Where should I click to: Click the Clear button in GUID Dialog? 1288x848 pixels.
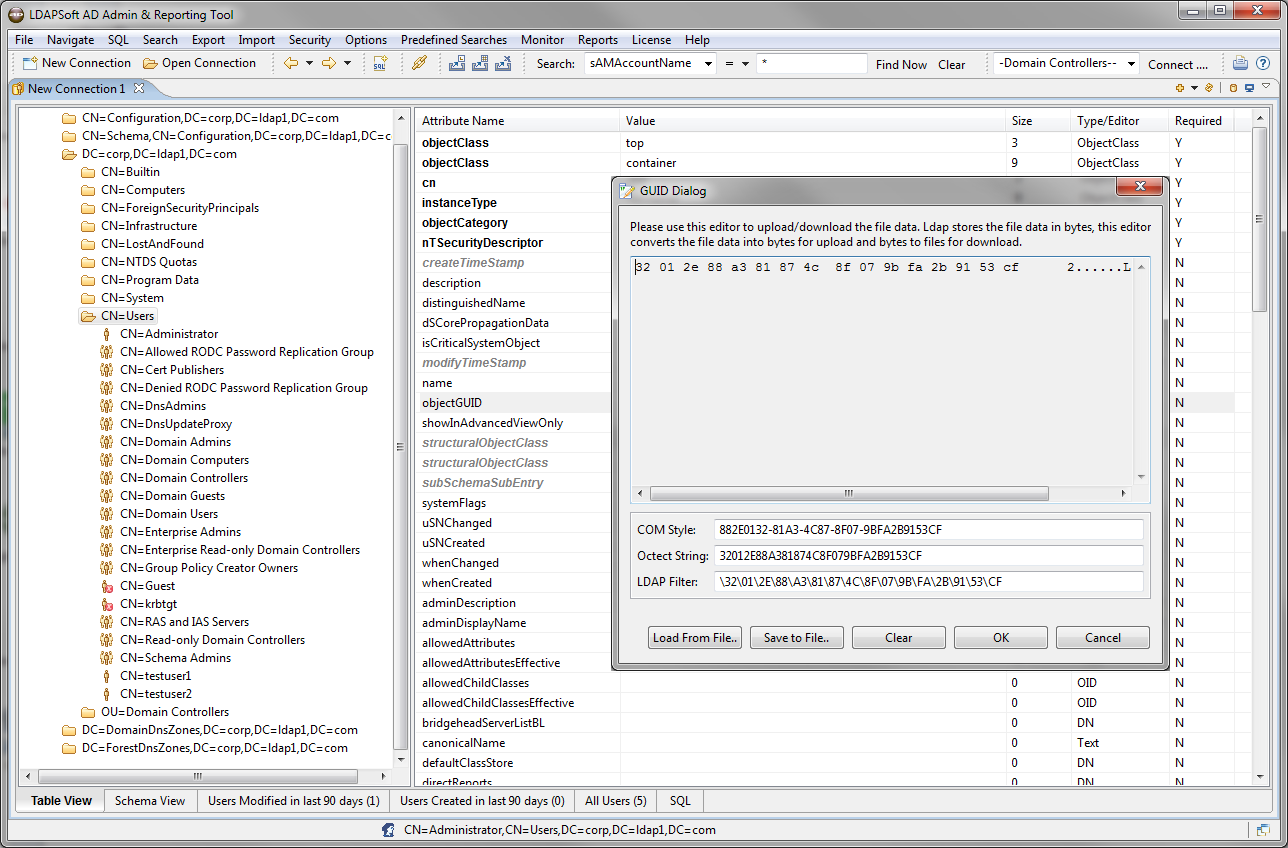tap(899, 638)
